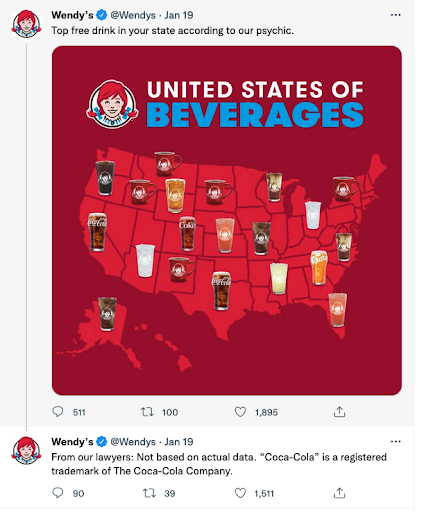
Task: Open Wendy's profile name on first tweet
Action: coord(72,15)
